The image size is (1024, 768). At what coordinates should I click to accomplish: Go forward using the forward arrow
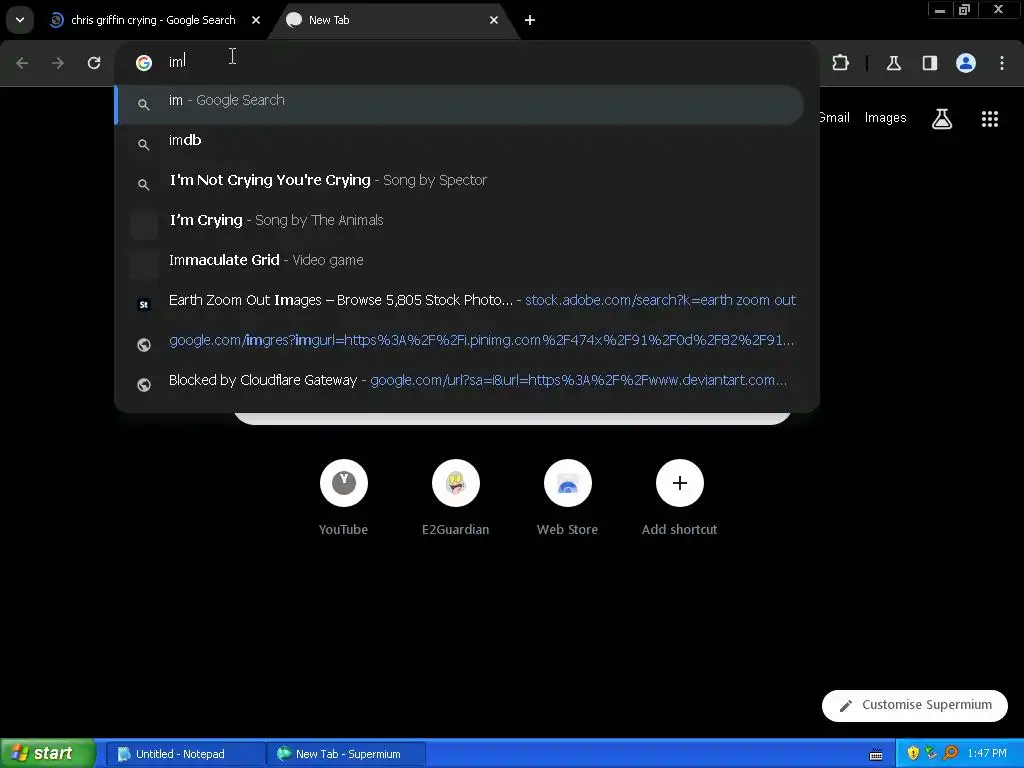[x=58, y=63]
